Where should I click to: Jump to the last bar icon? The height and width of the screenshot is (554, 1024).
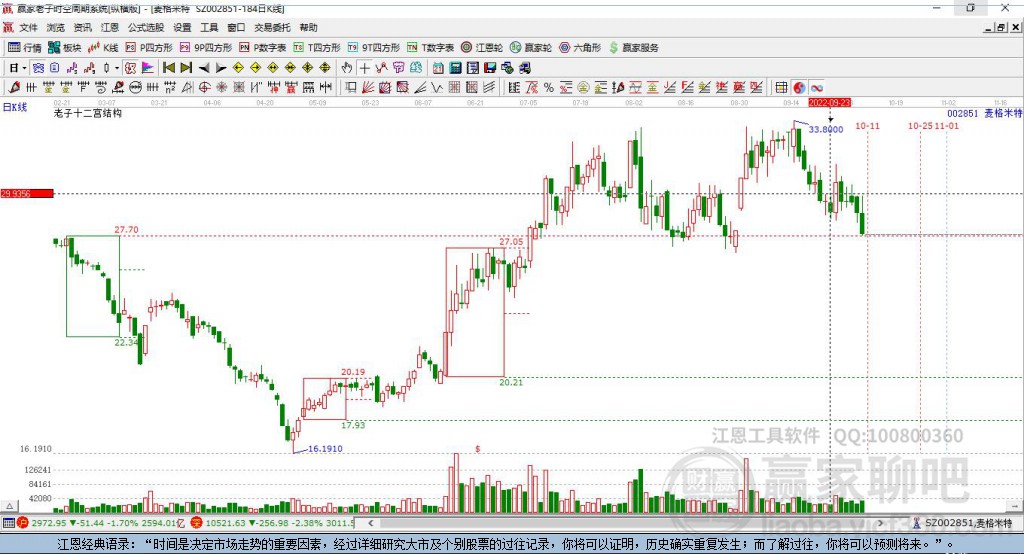coord(186,68)
